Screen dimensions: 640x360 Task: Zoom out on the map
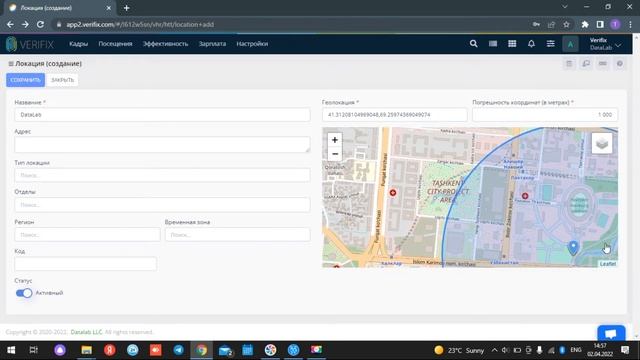click(x=335, y=154)
